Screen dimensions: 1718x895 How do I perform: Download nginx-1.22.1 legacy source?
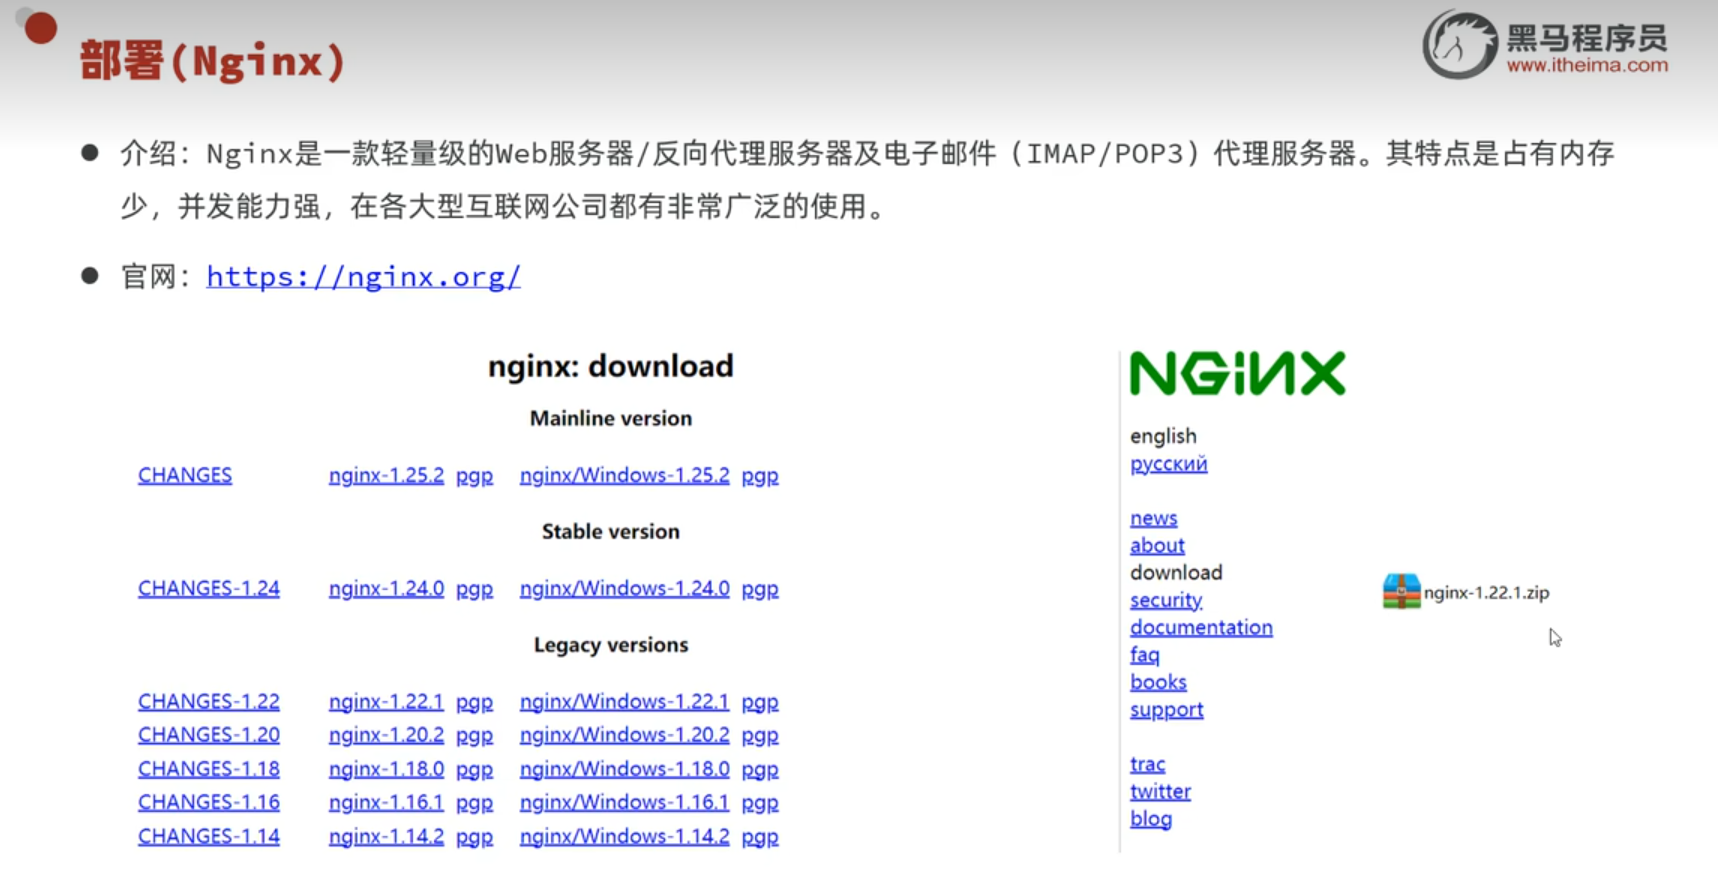(386, 701)
